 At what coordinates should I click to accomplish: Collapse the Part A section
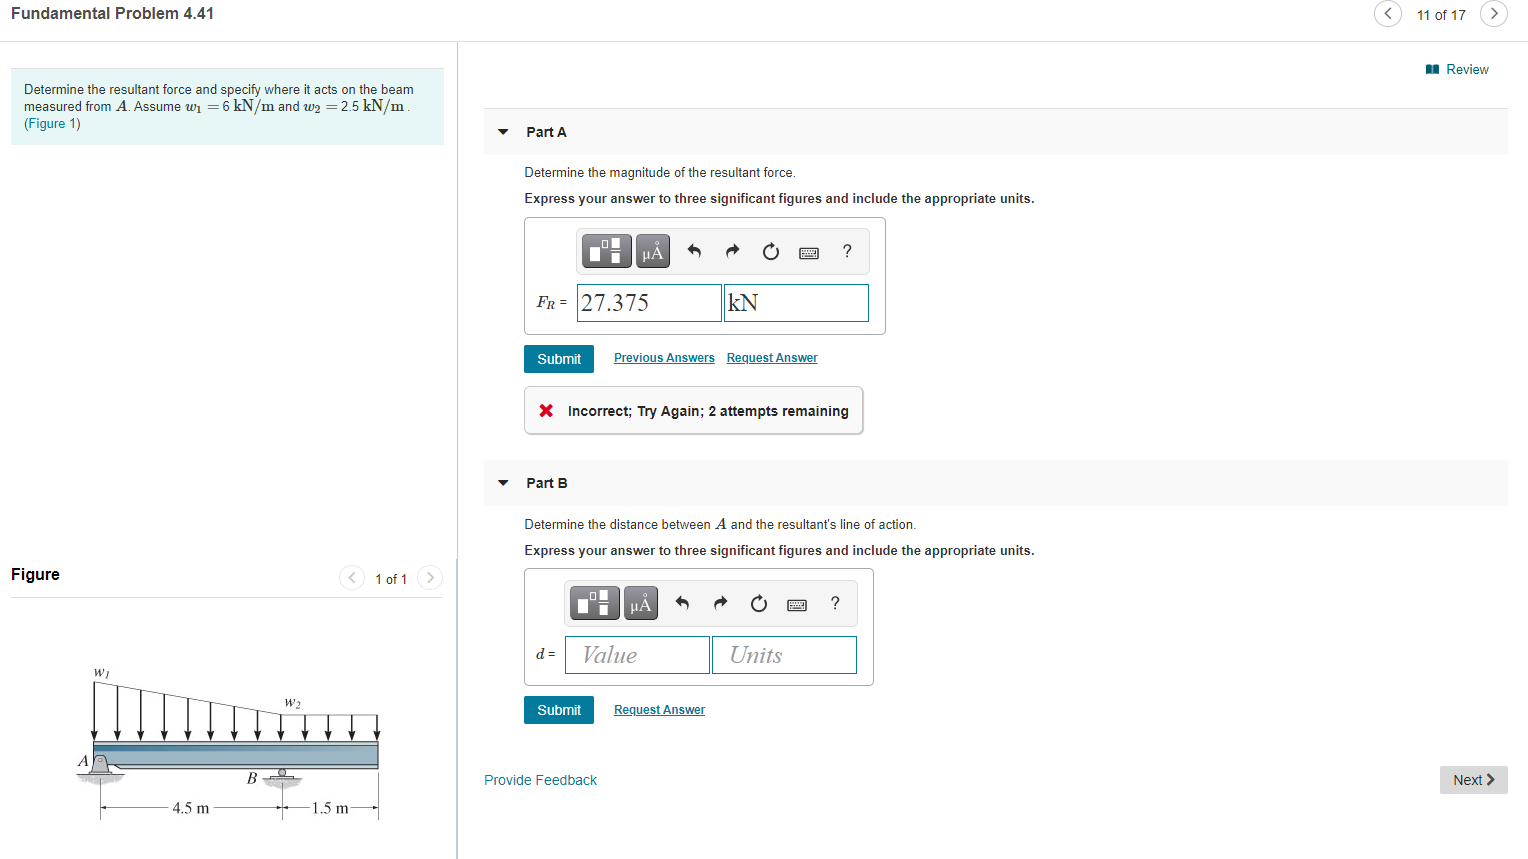503,132
